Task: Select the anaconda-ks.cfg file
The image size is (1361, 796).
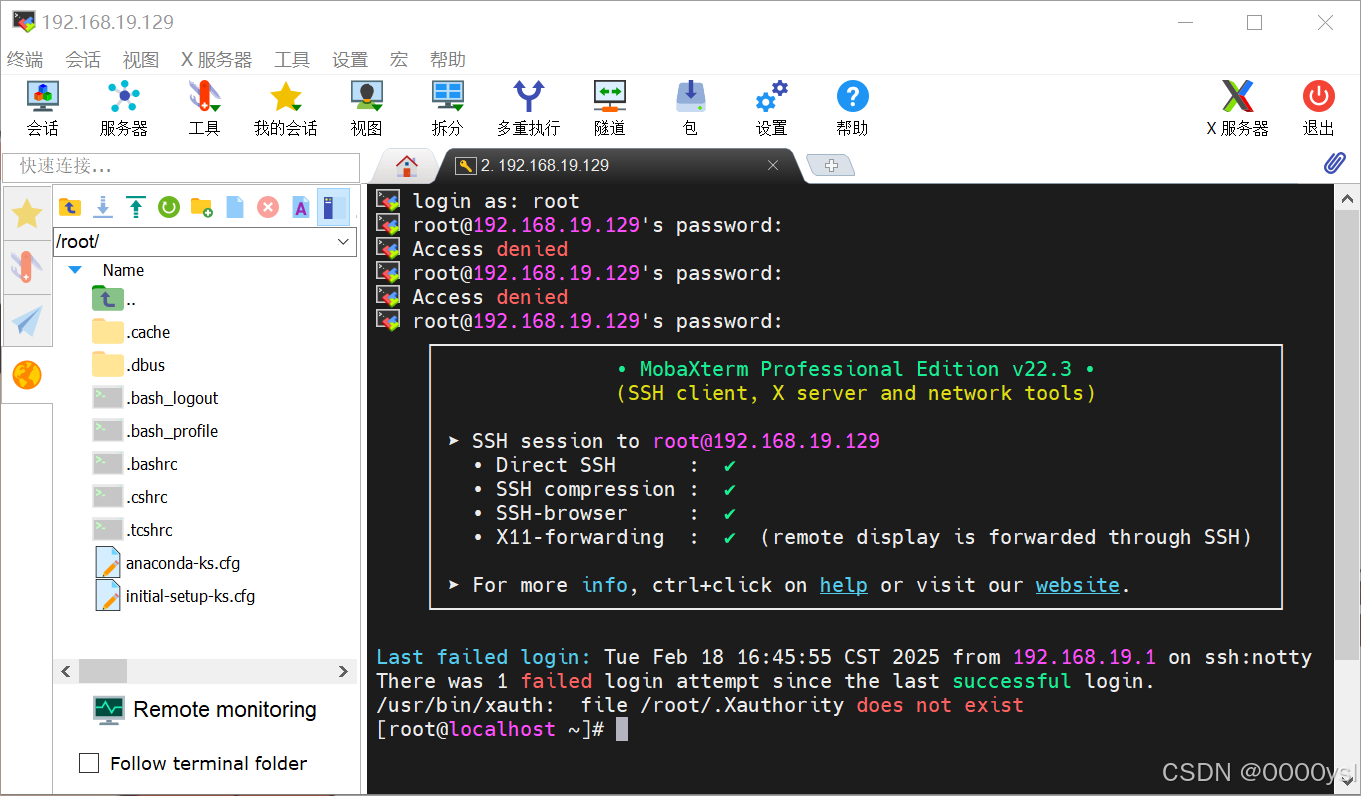Action: pyautogui.click(x=167, y=563)
